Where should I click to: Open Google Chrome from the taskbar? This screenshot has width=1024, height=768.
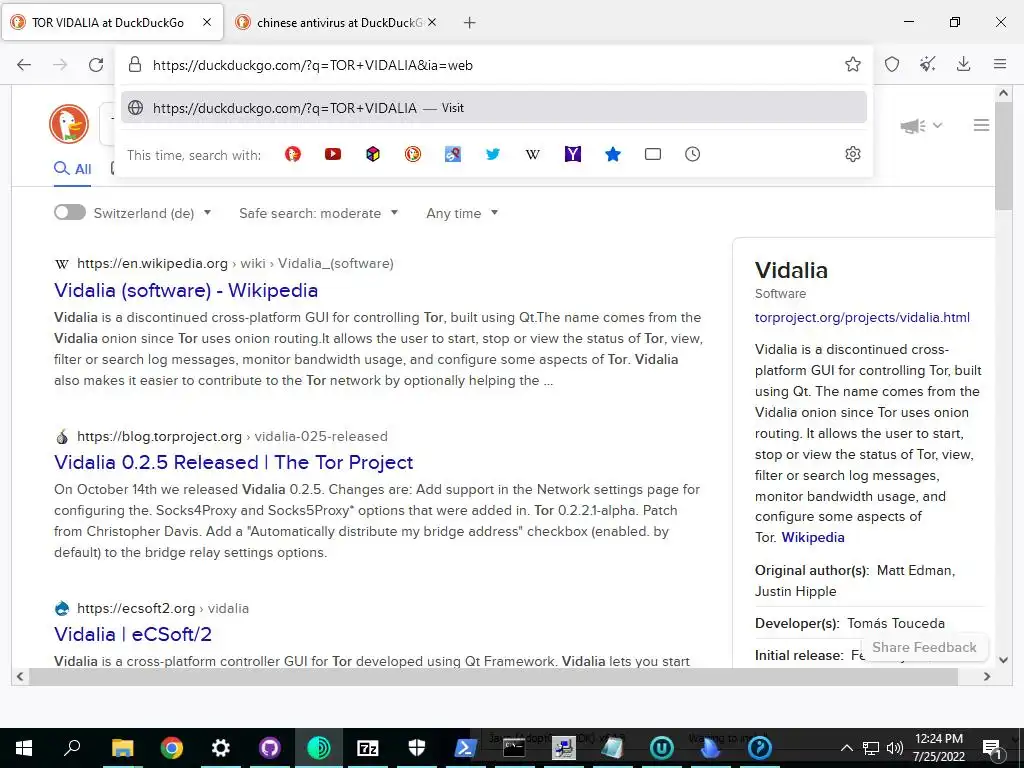click(x=172, y=747)
